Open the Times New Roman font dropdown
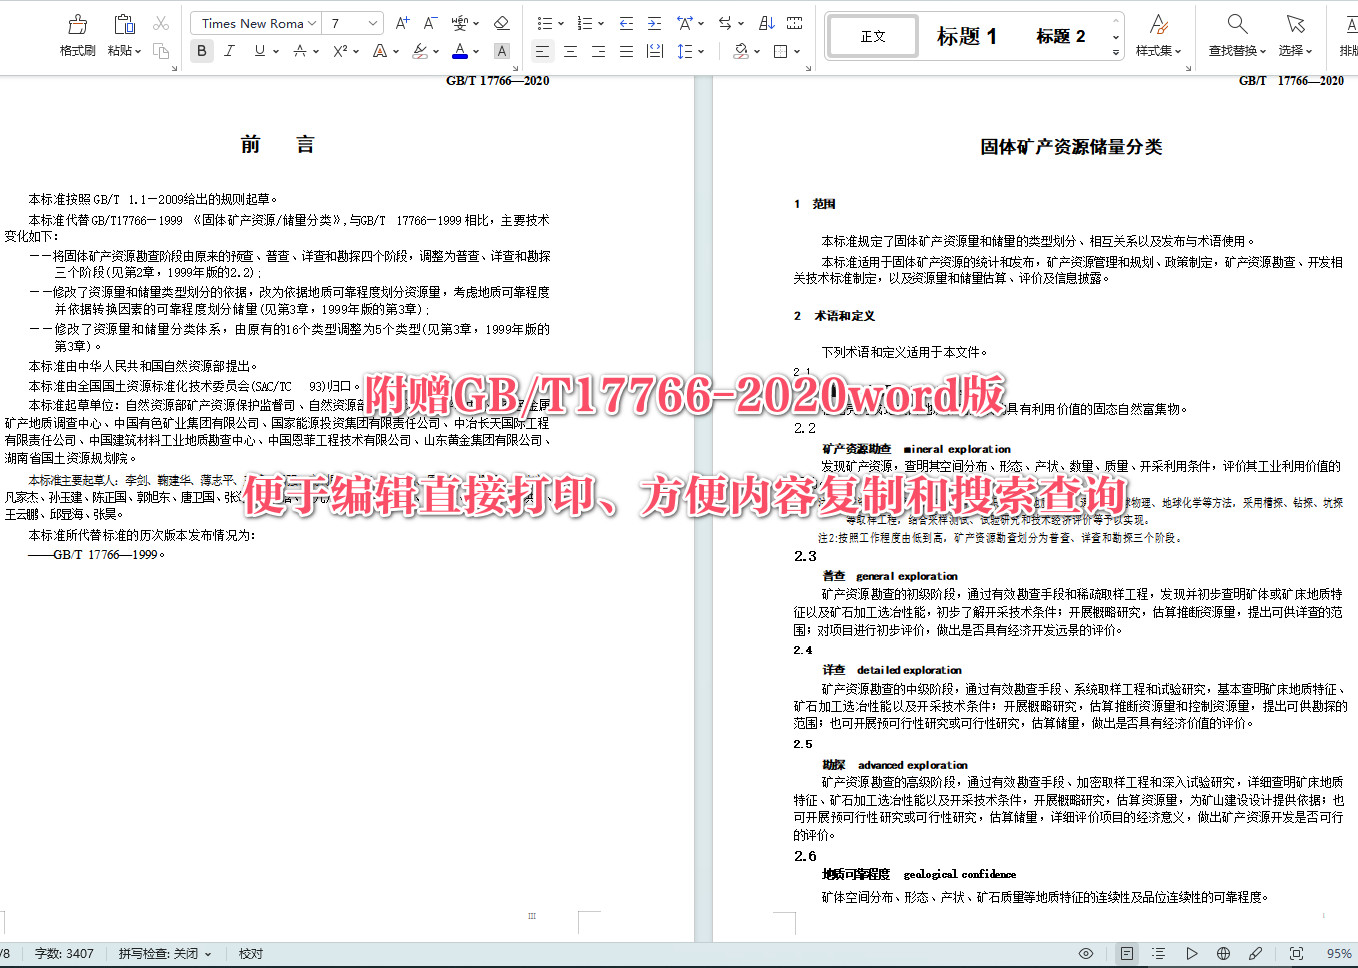The width and height of the screenshot is (1358, 968). tap(254, 22)
